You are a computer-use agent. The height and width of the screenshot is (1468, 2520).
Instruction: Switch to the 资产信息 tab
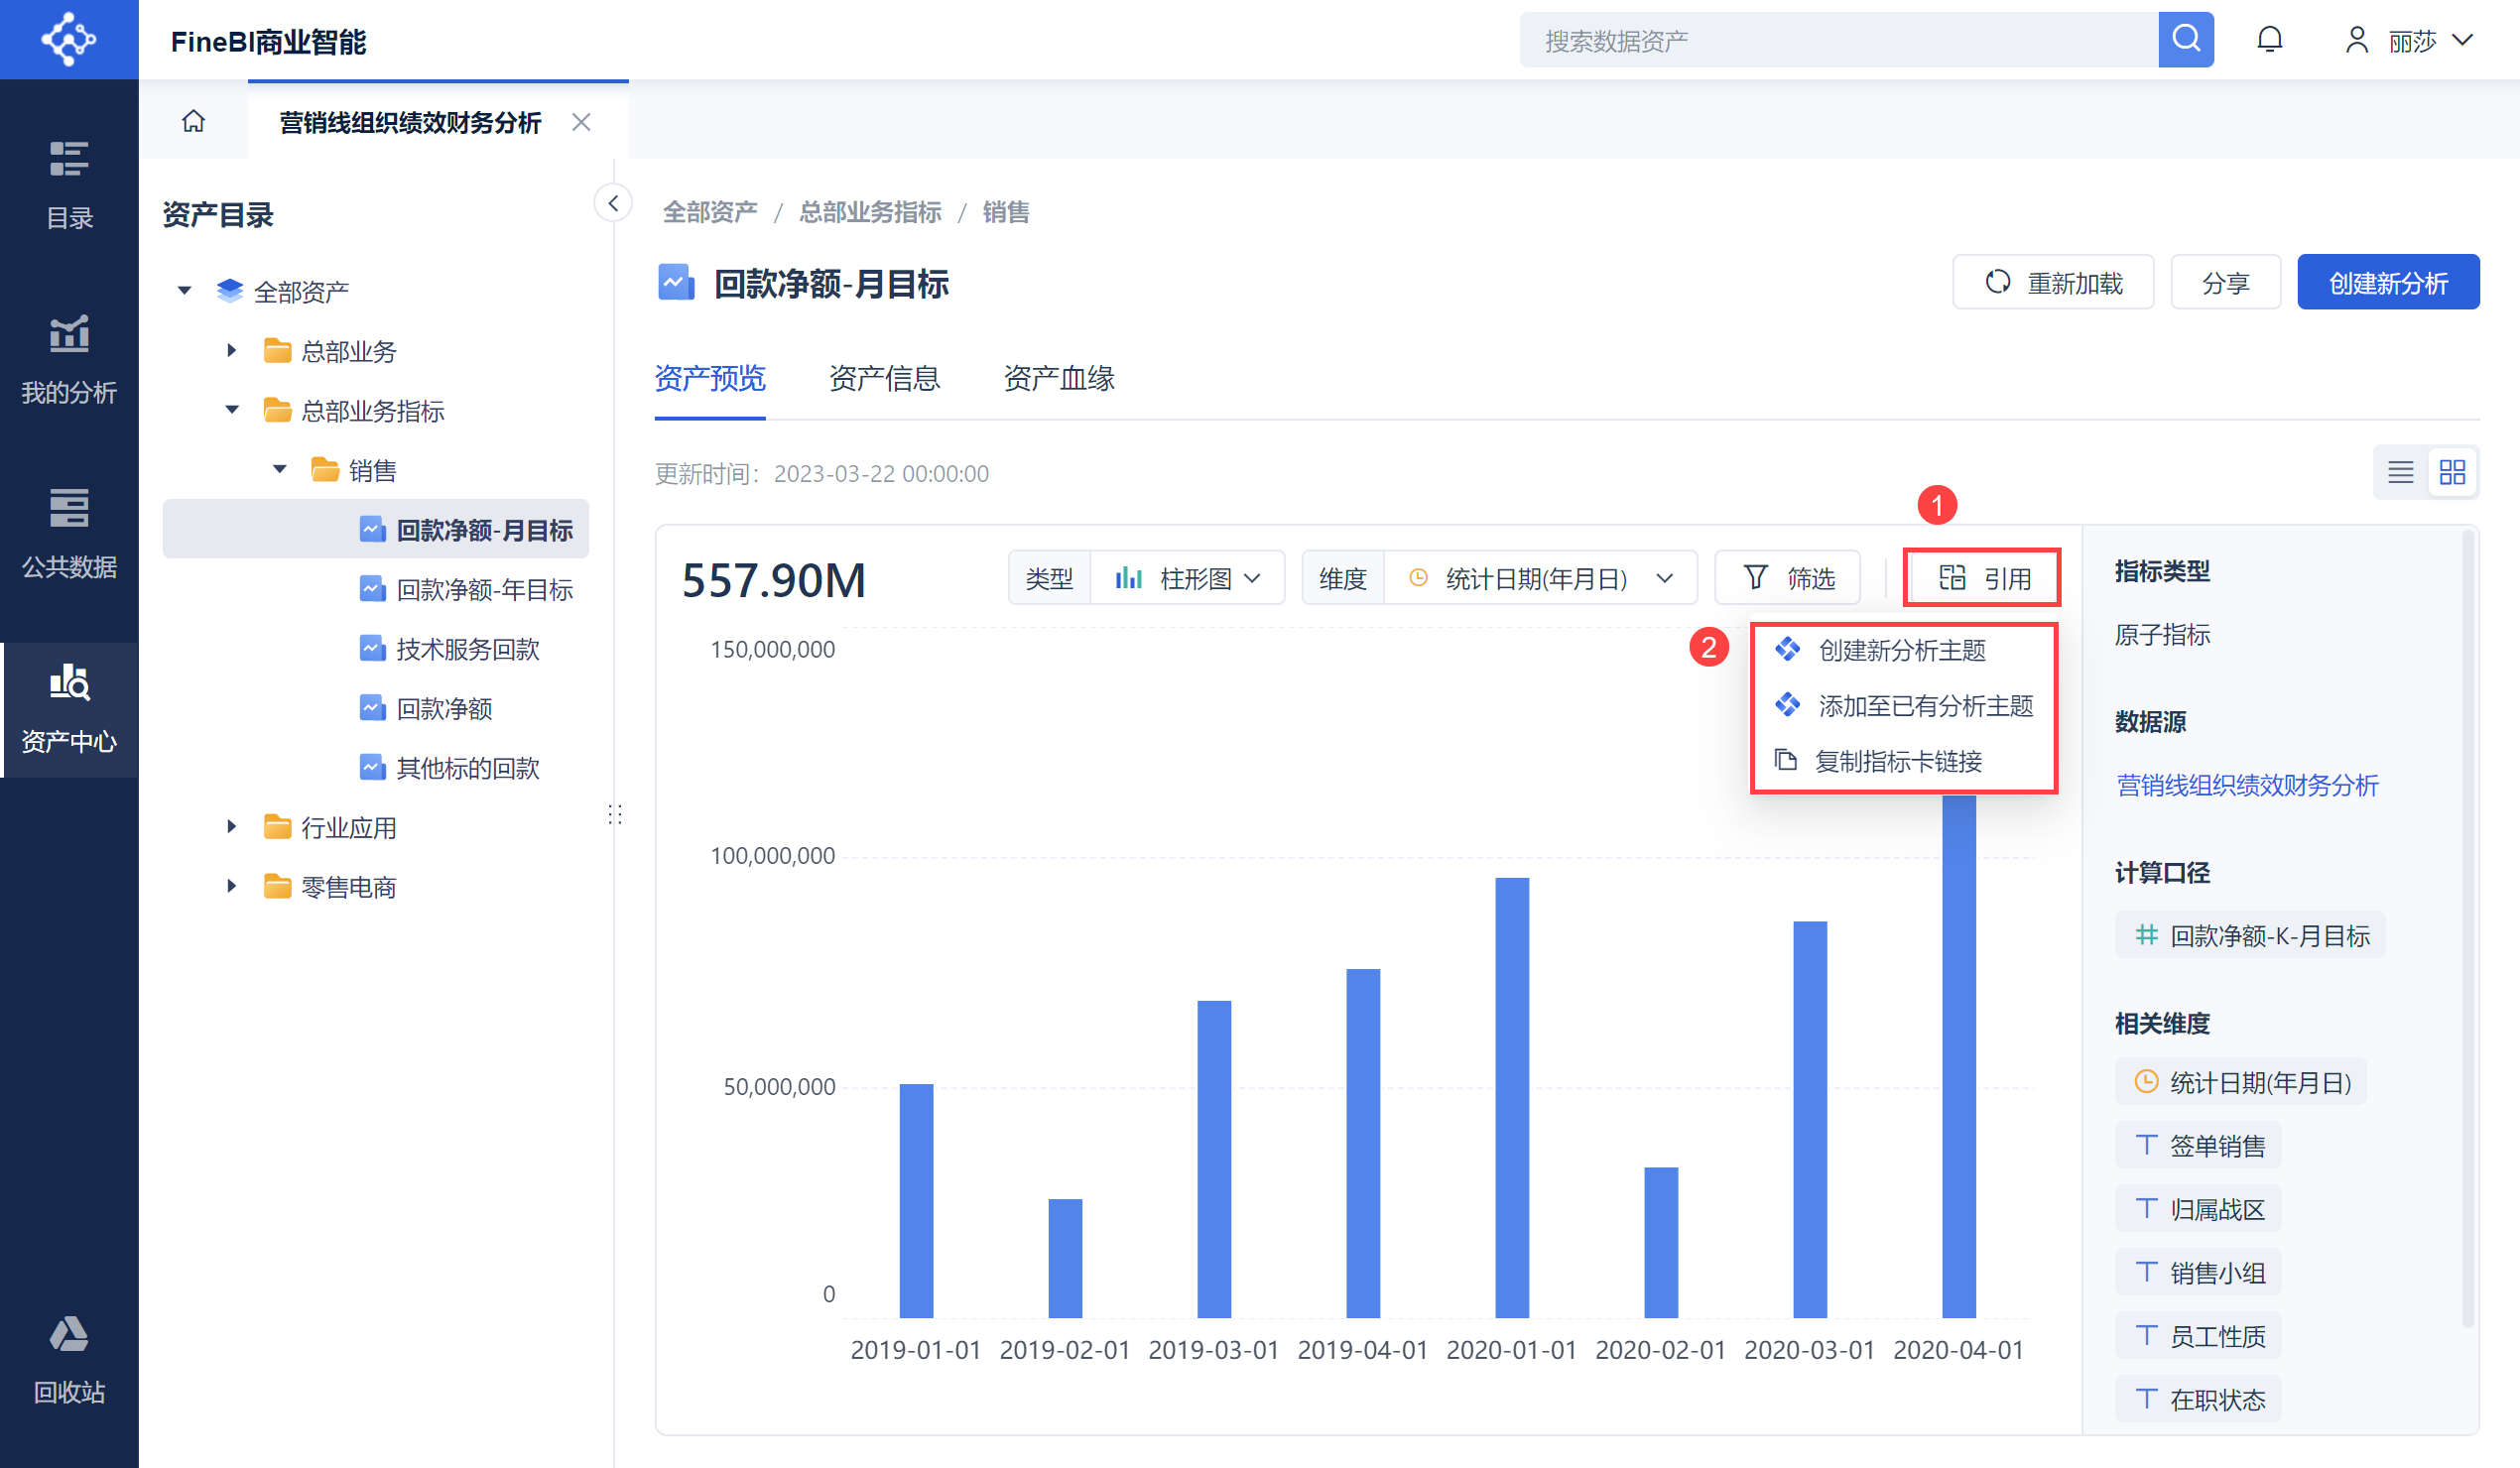point(884,378)
